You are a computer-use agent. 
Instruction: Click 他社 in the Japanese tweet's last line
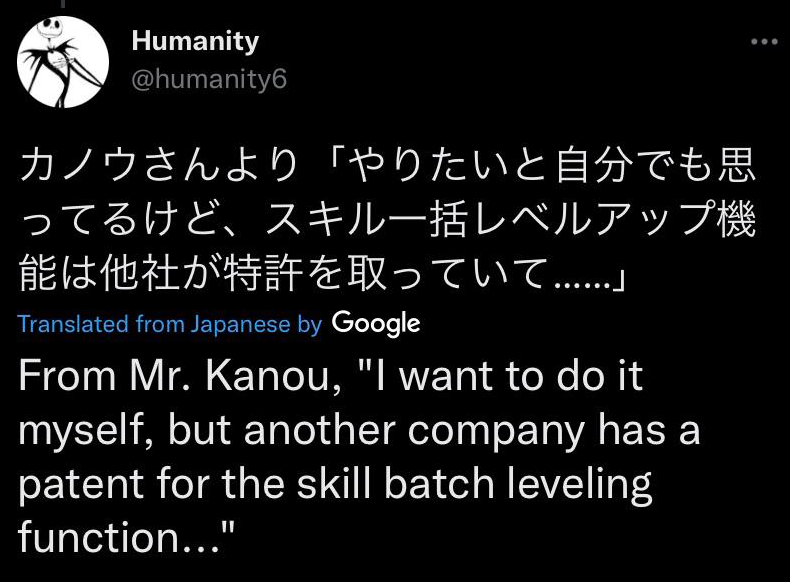[140, 273]
